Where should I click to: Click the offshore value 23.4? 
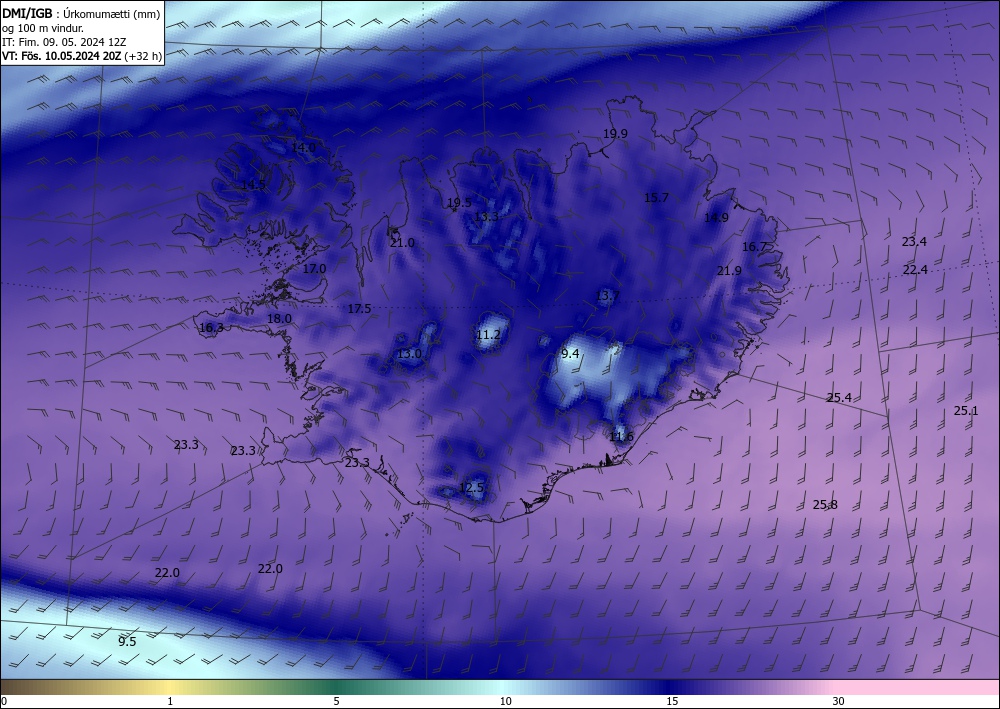click(x=915, y=242)
